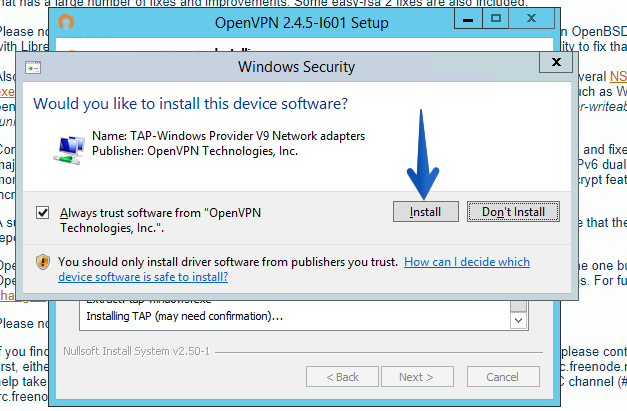Viewport: 627px width, 411px height.
Task: Click the Cancel button in OpenVPN Setup
Action: (503, 377)
